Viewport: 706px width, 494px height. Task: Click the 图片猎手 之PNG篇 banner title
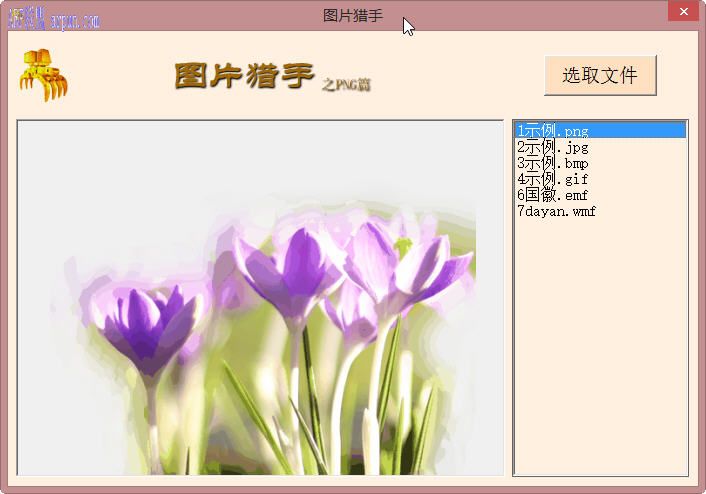point(272,77)
